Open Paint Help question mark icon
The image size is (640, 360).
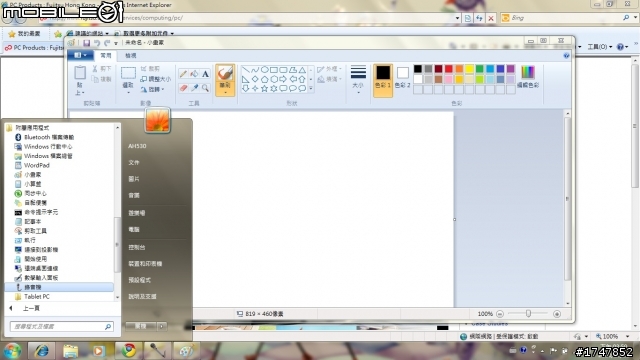pyautogui.click(x=566, y=56)
